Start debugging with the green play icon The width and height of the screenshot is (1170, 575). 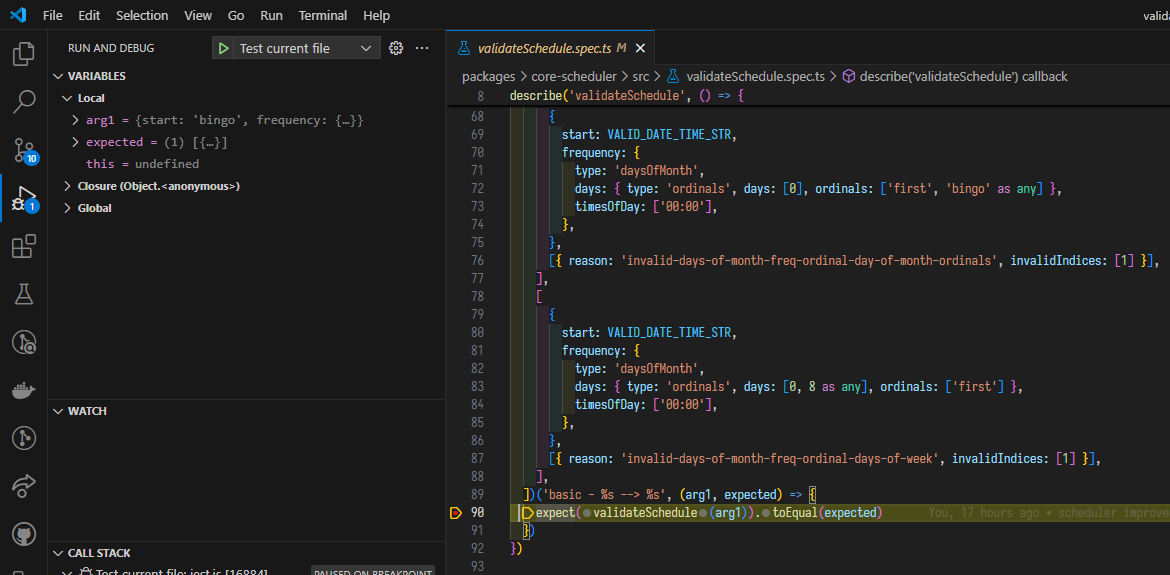[x=223, y=48]
